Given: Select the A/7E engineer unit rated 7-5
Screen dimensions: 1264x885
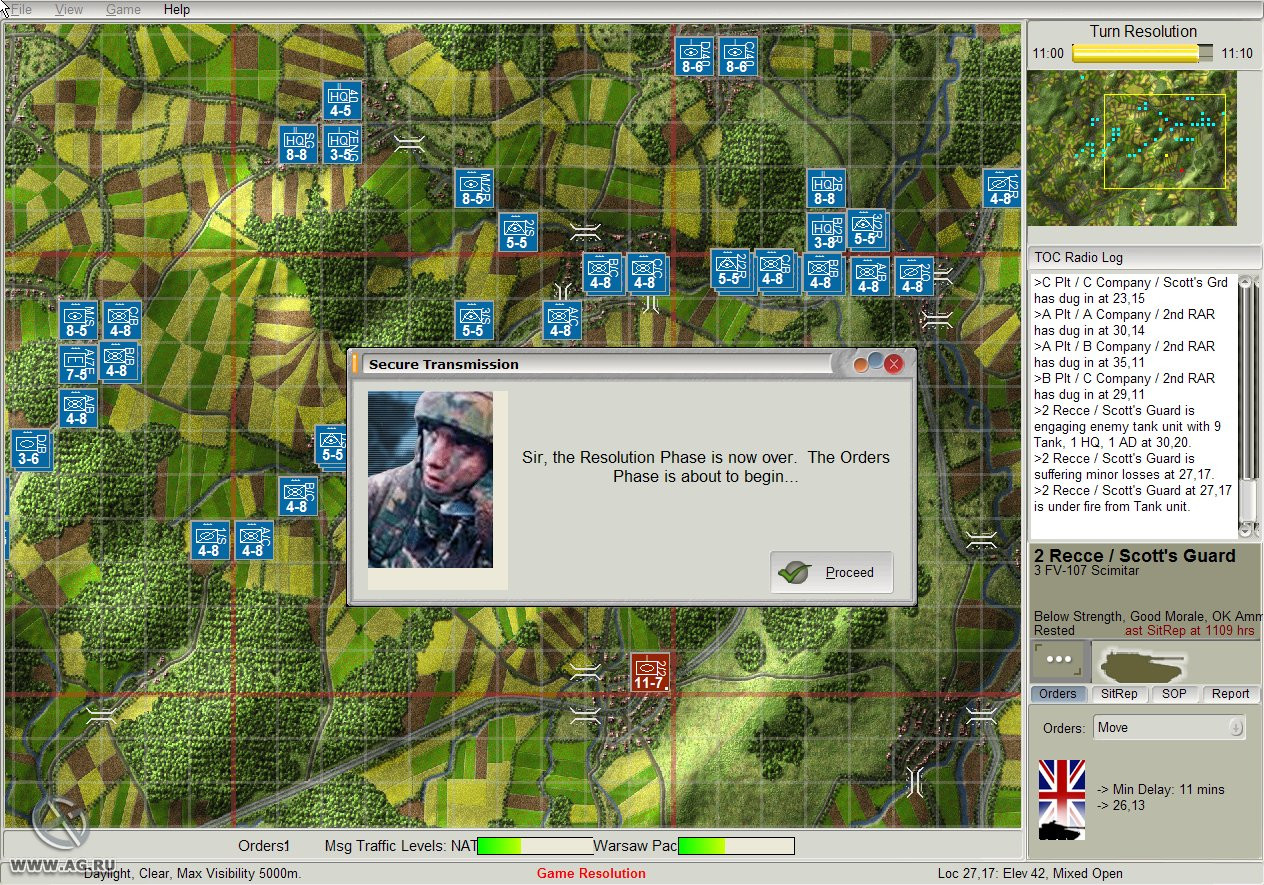Looking at the screenshot, I should coord(77,364).
